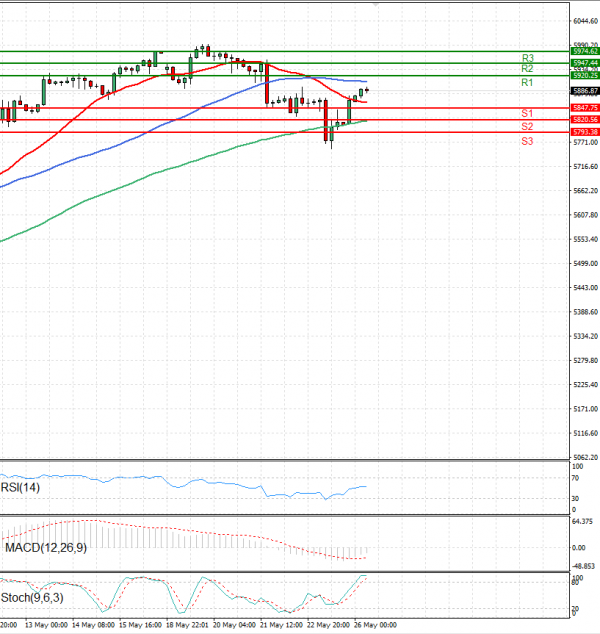
Task: Click the 14 May 08:00 time label
Action: coord(93,625)
